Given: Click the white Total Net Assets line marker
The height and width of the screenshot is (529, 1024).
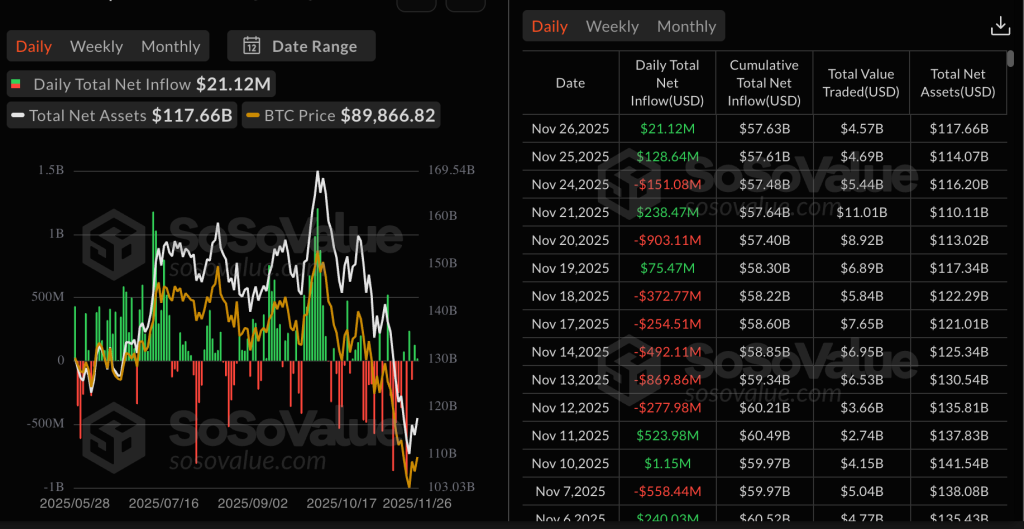Looking at the screenshot, I should point(18,116).
